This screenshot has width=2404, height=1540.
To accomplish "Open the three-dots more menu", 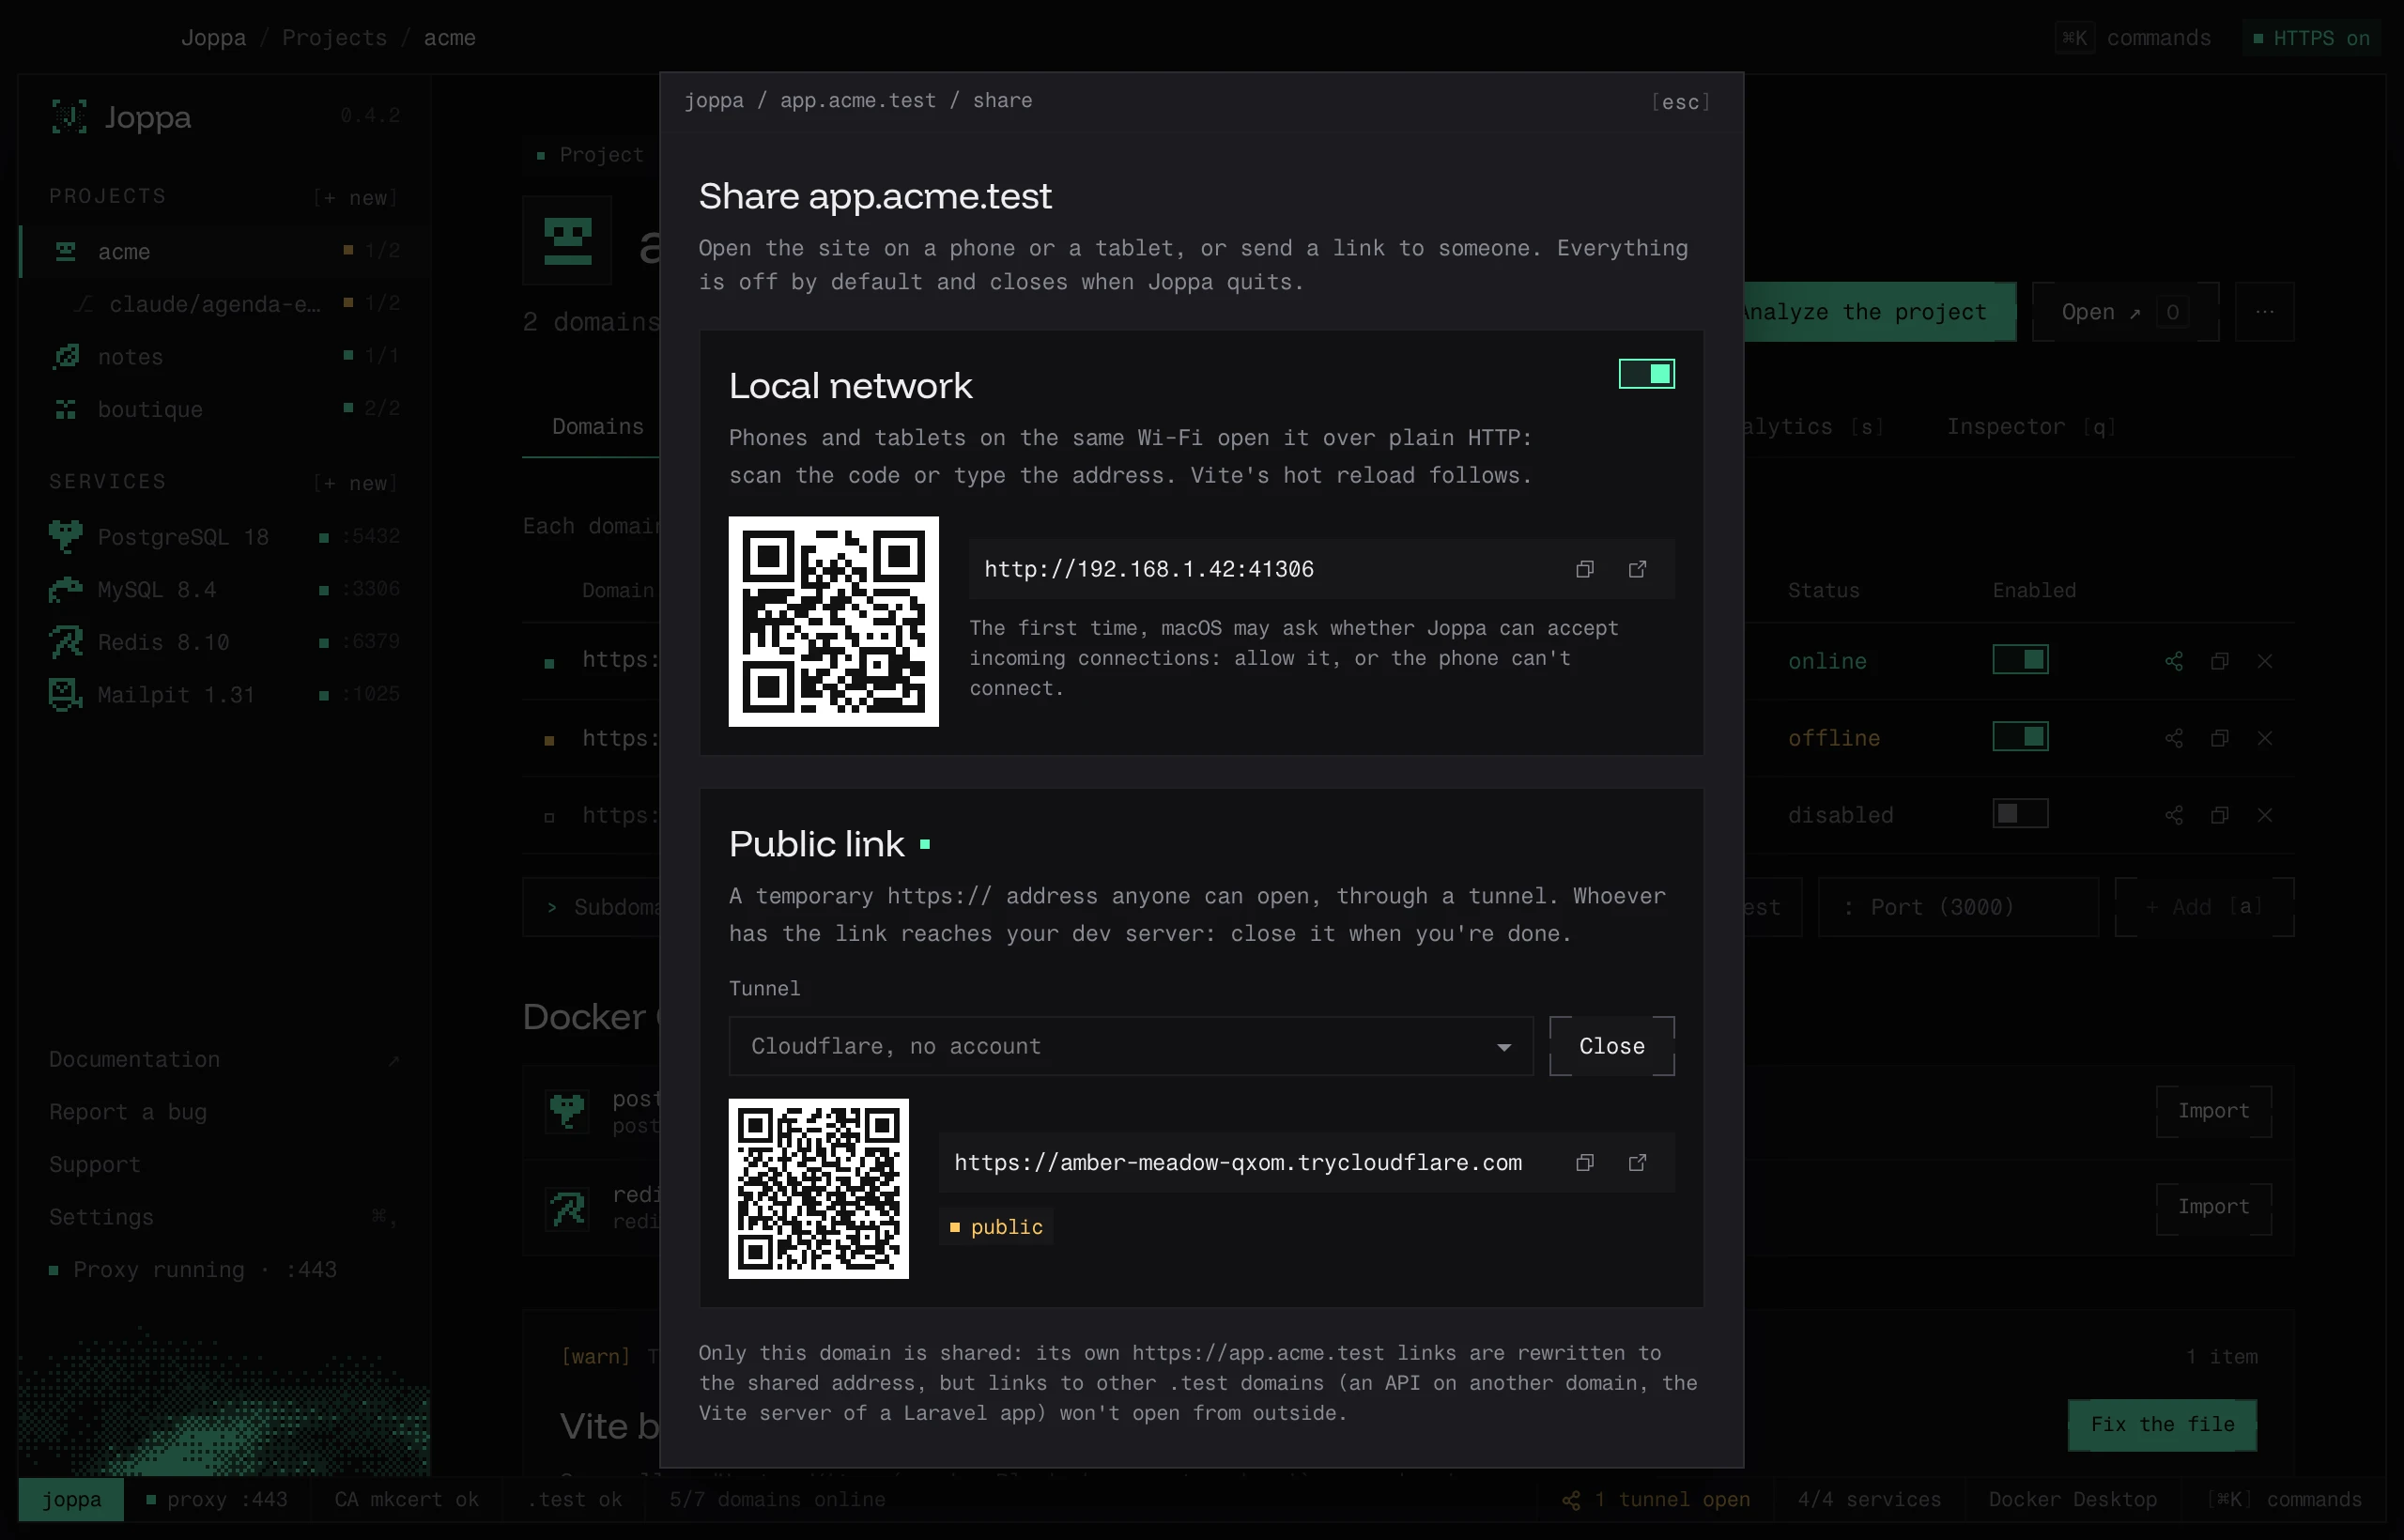I will point(2265,312).
